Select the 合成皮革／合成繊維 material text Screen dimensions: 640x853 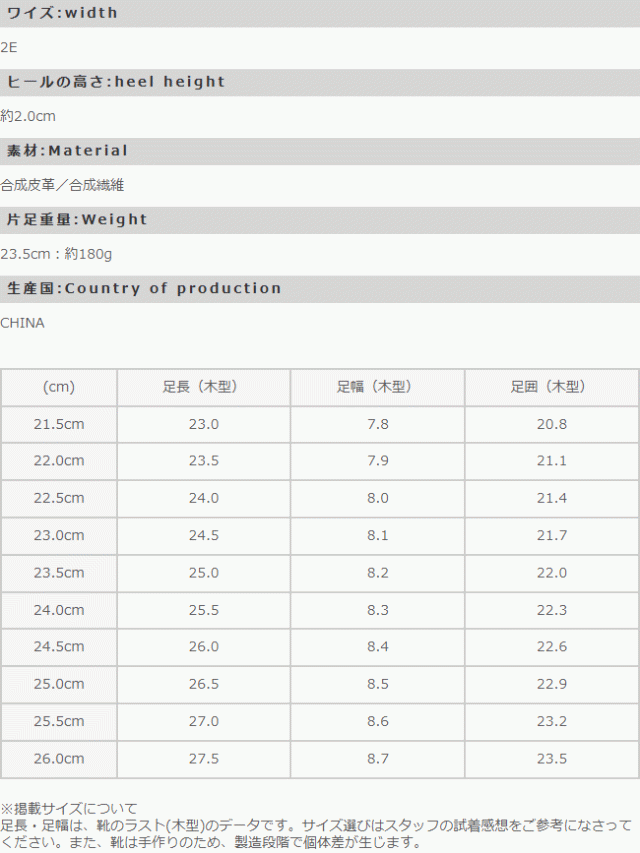(x=62, y=185)
